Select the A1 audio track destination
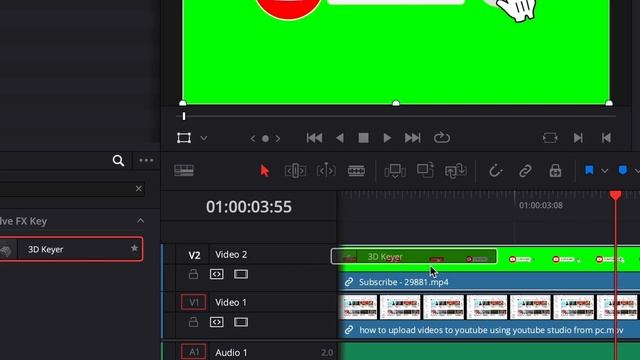Screen dimensions: 640x360 click(x=193, y=352)
